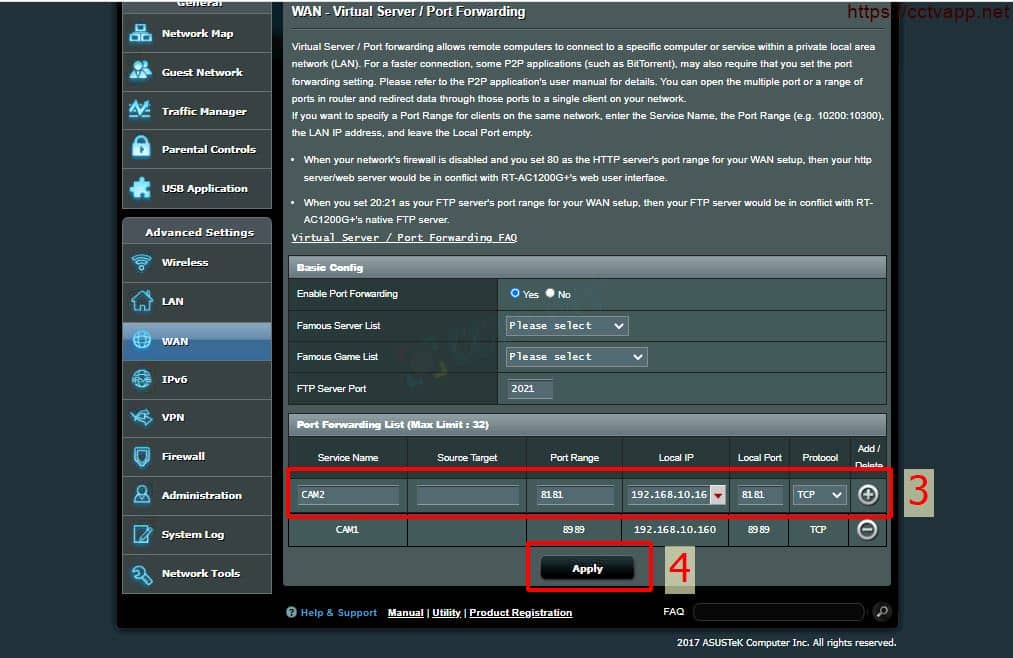Open Guest Network via its icon
Viewport: 1013px width, 658px height.
coord(141,72)
